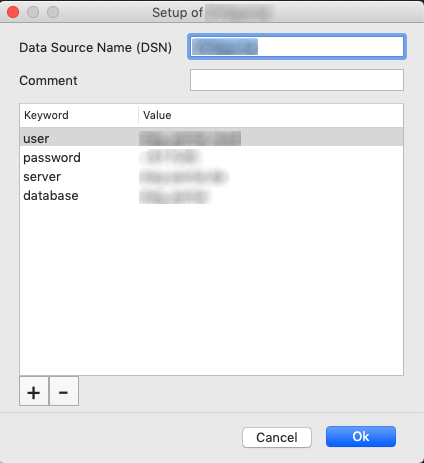Click the blurred value of server row
The height and width of the screenshot is (463, 424).
(184, 177)
